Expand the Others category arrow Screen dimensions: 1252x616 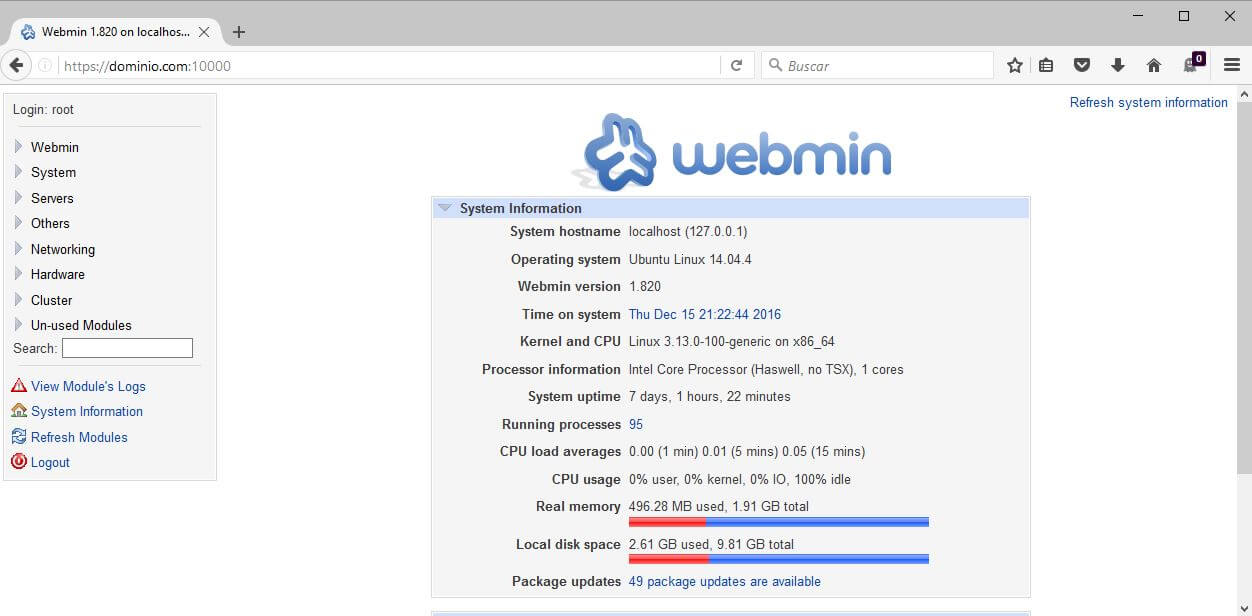pos(18,222)
